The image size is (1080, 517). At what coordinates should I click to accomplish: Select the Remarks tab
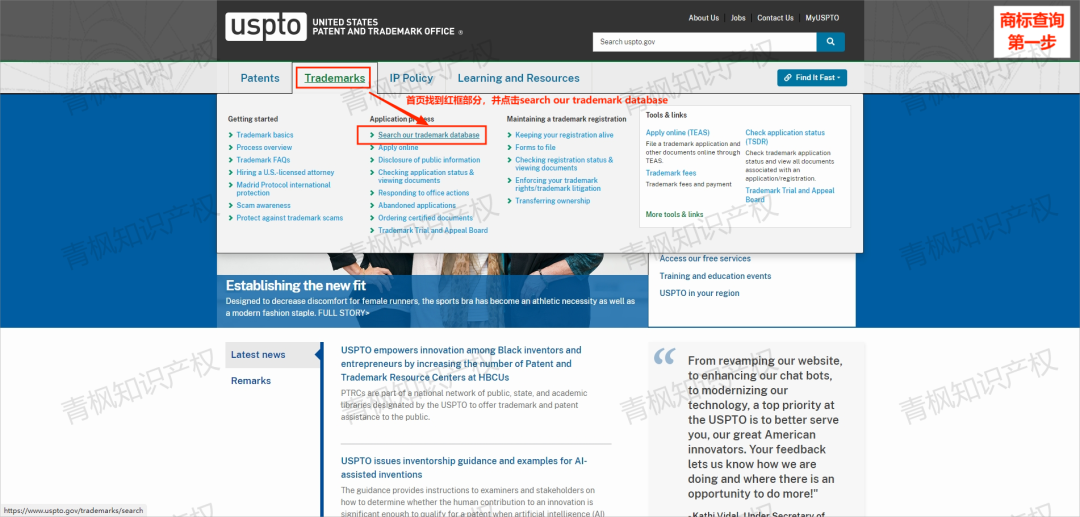tap(251, 381)
